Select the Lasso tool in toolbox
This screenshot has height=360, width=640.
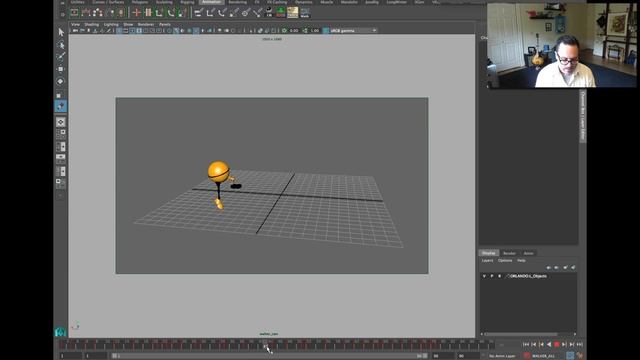click(x=61, y=44)
